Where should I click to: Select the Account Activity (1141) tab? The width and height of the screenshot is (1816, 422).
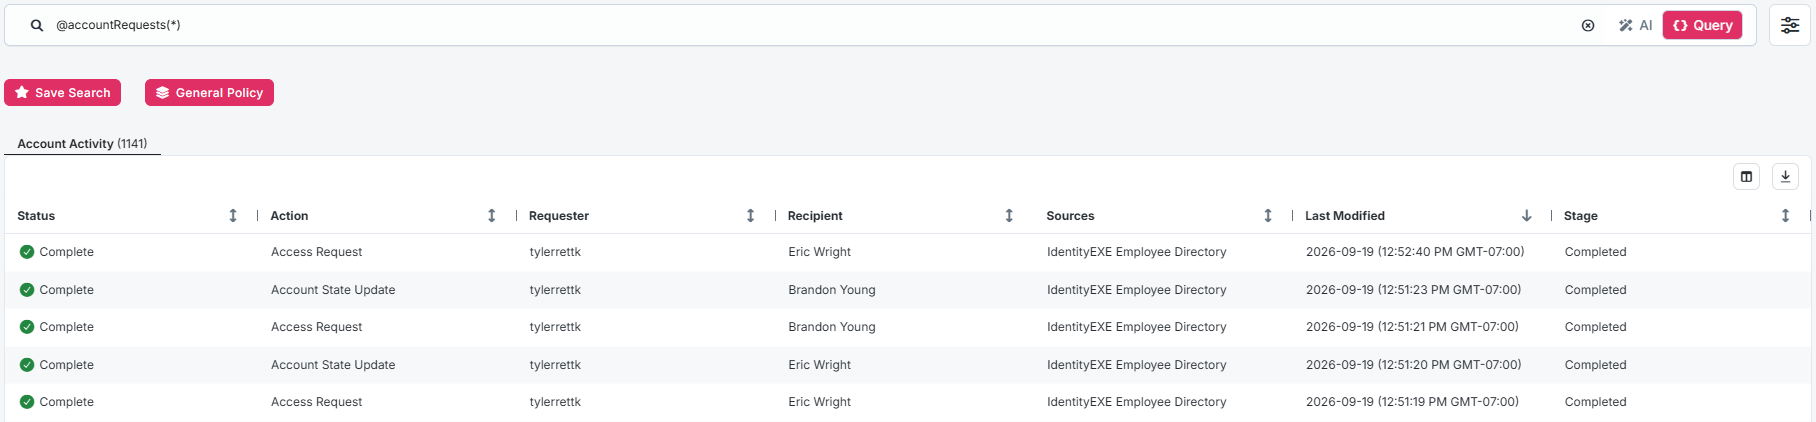[x=82, y=144]
